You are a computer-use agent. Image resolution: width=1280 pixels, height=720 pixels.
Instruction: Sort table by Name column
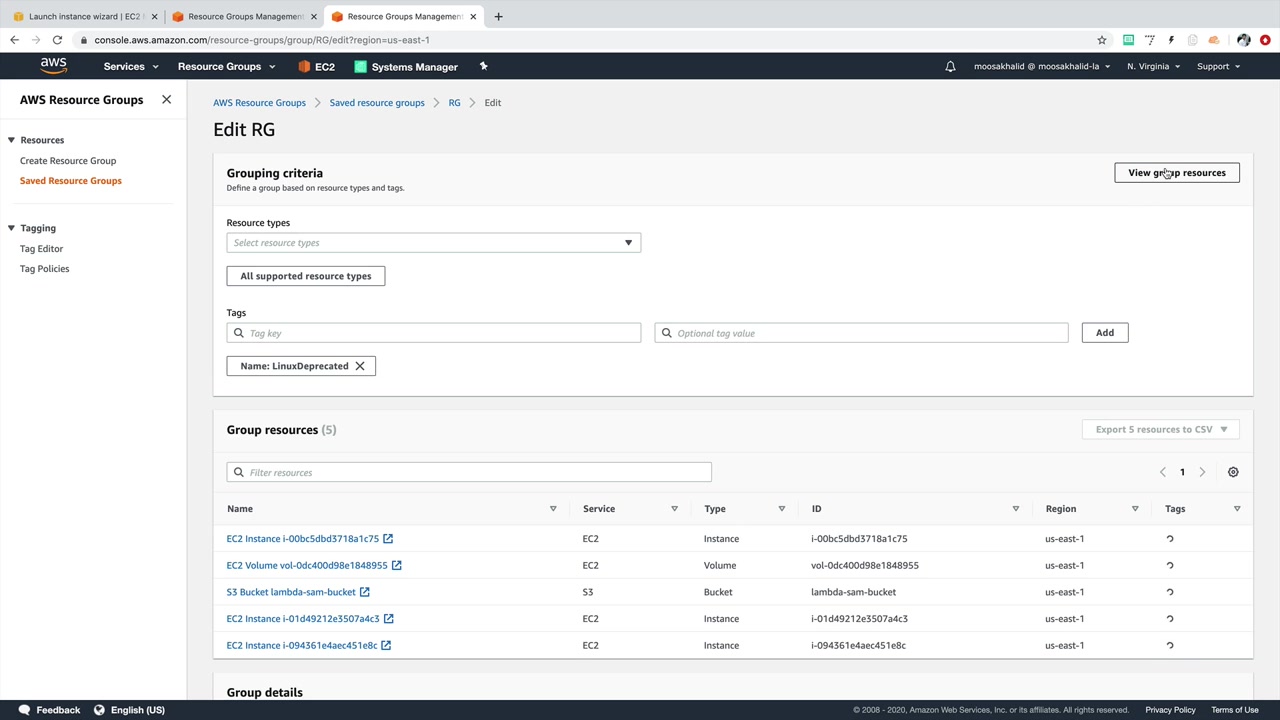click(x=553, y=509)
